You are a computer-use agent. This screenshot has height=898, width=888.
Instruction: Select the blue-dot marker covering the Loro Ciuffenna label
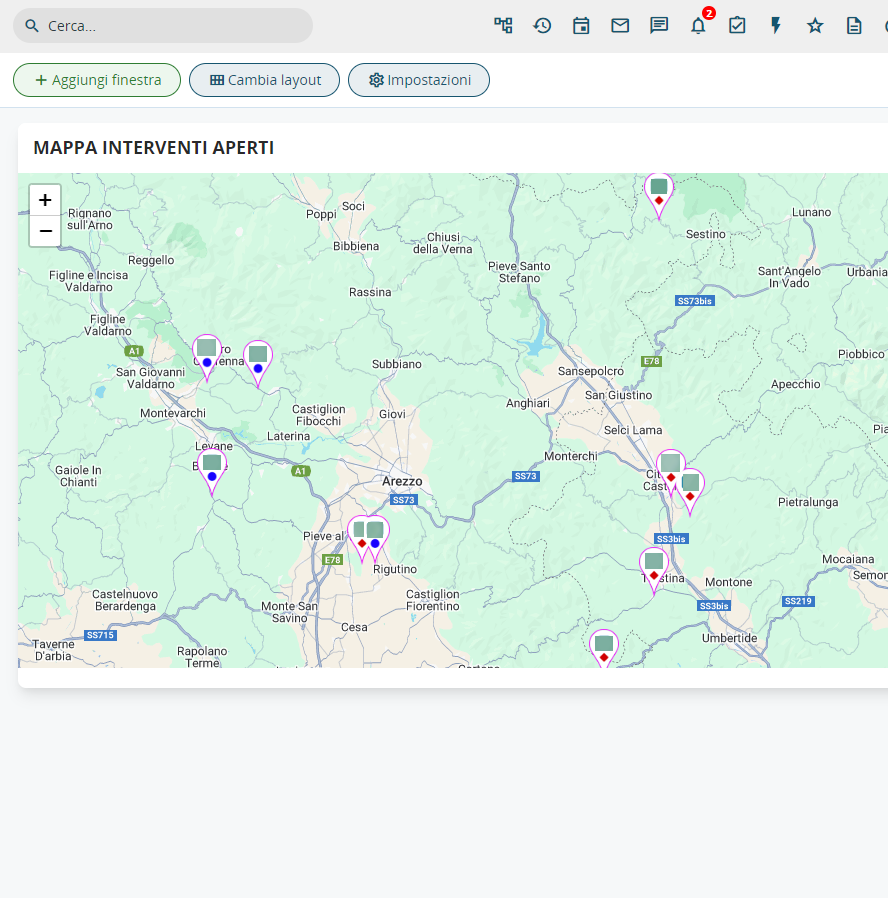(207, 356)
